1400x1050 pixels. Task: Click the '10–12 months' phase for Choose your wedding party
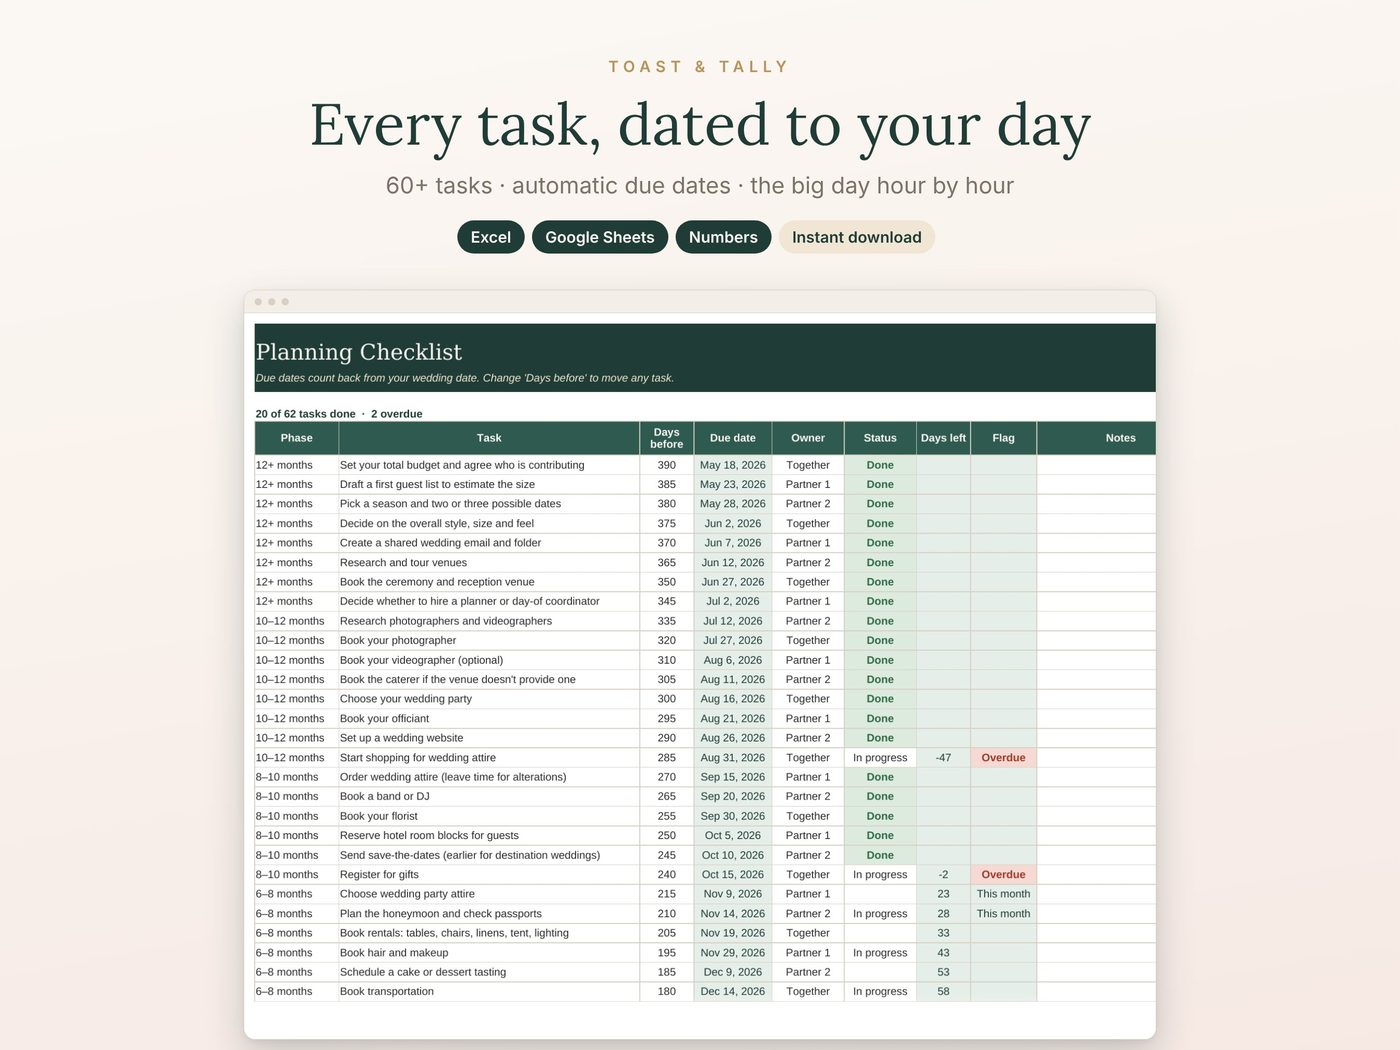coord(297,699)
